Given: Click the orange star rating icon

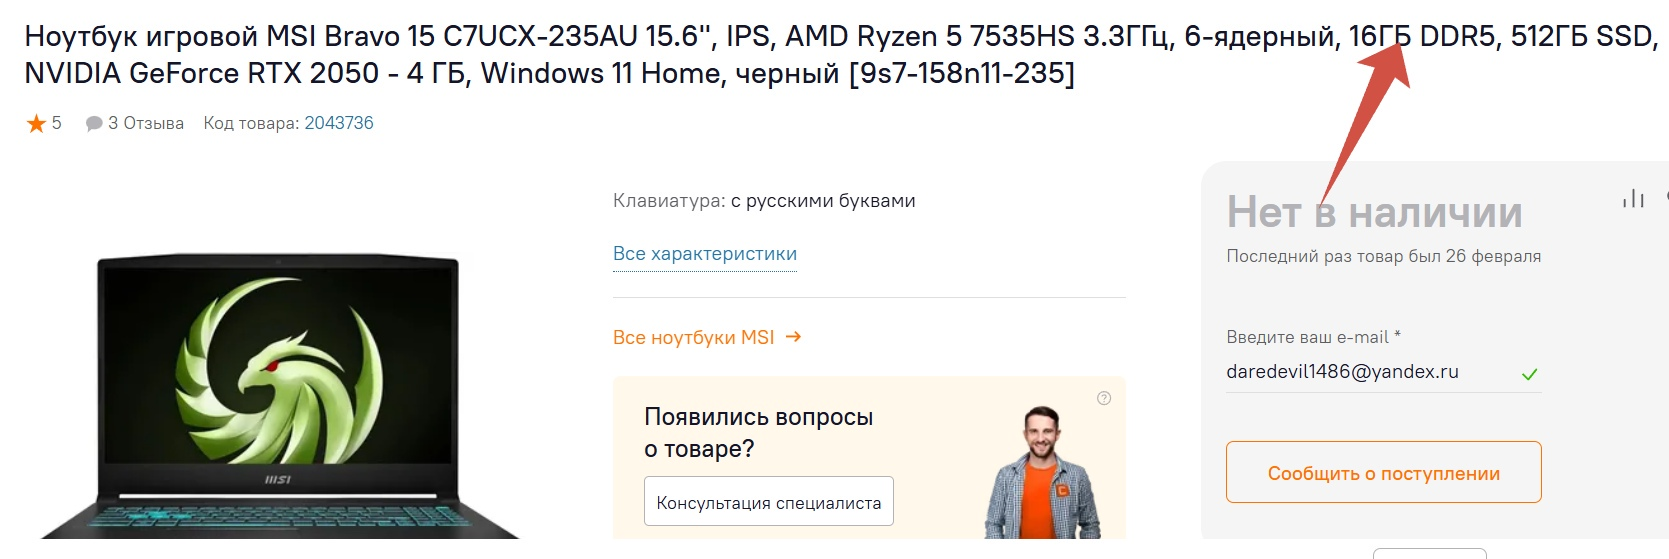Looking at the screenshot, I should [36, 123].
